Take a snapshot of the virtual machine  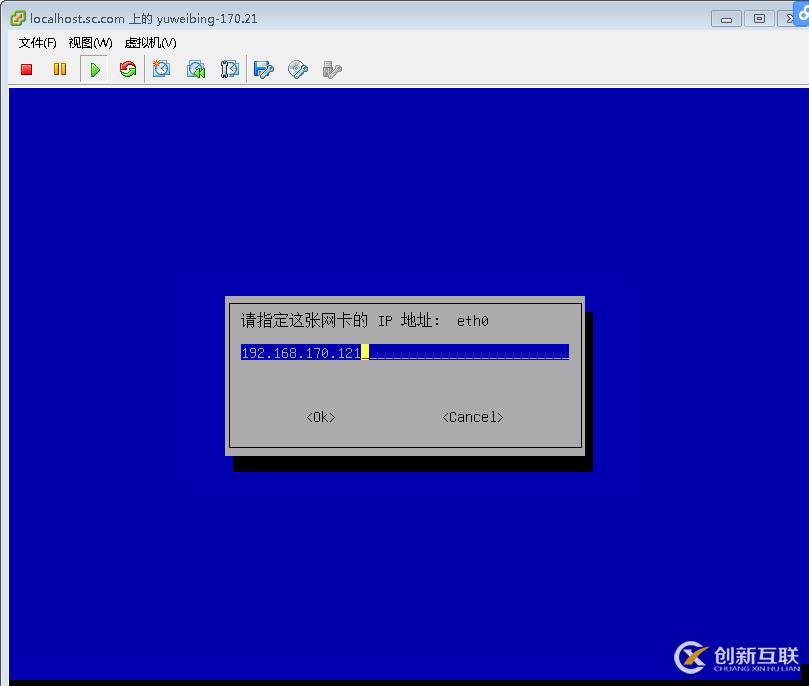[162, 69]
